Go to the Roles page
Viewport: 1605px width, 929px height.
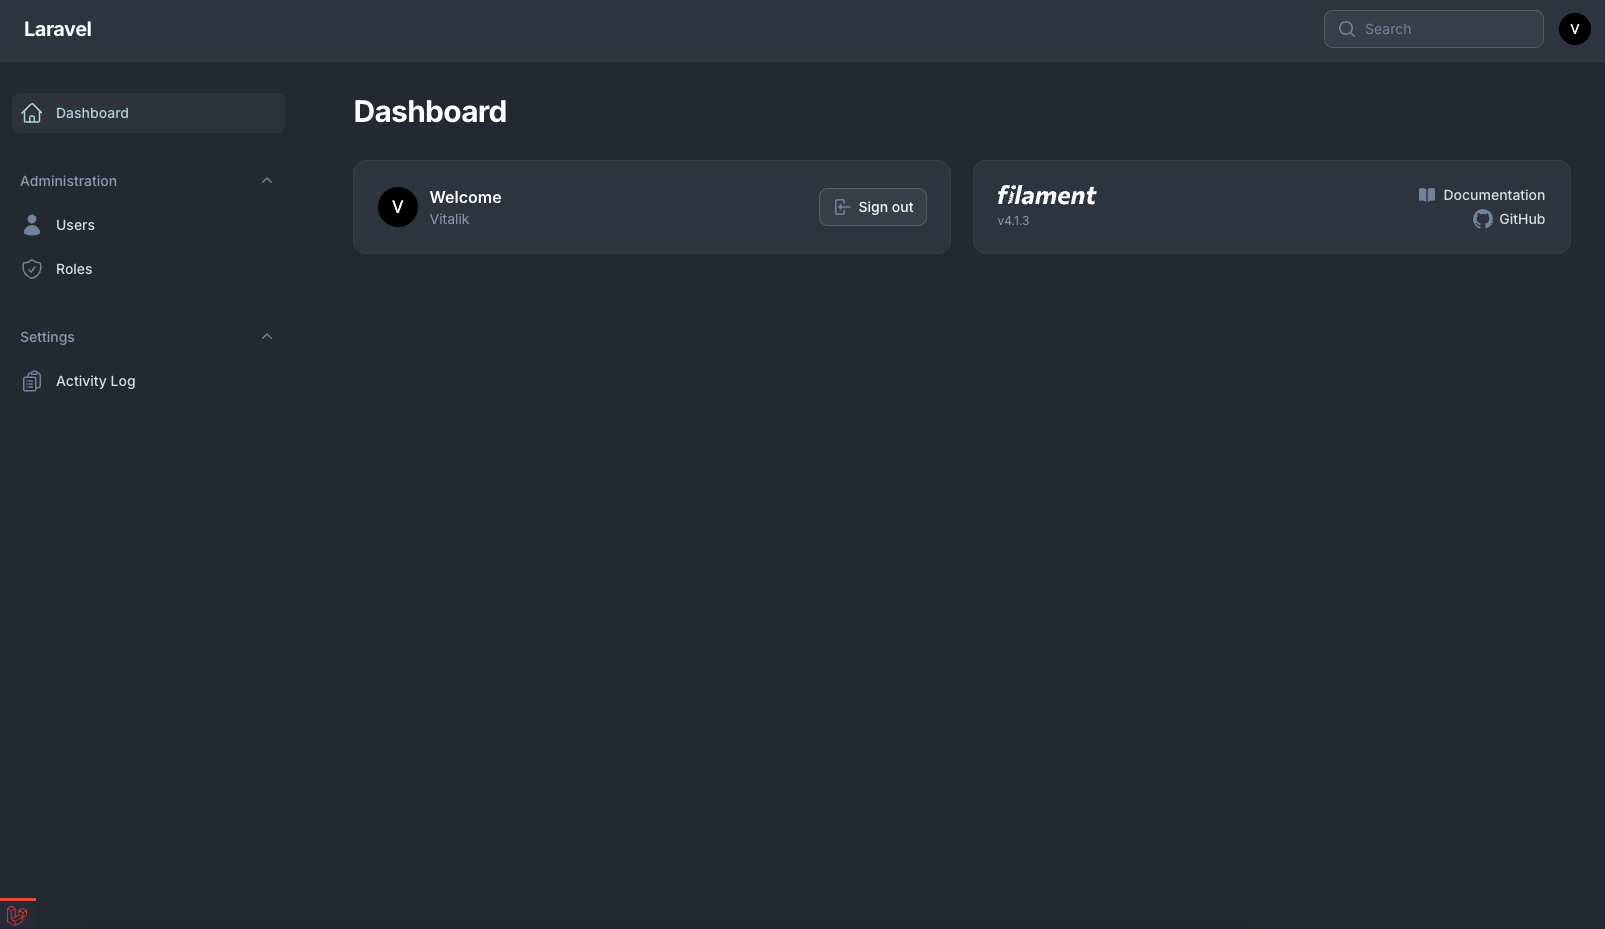pyautogui.click(x=74, y=269)
